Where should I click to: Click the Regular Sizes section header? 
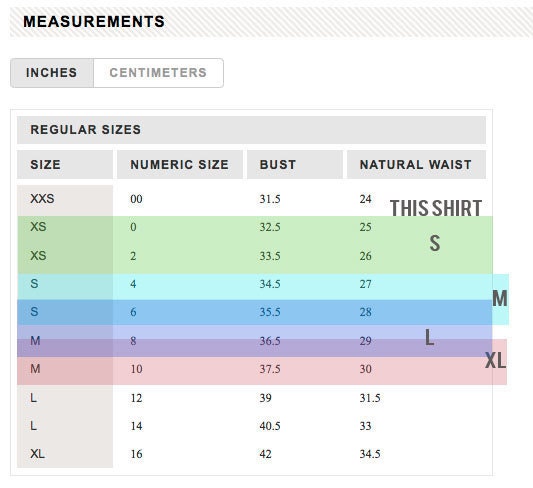click(x=251, y=130)
